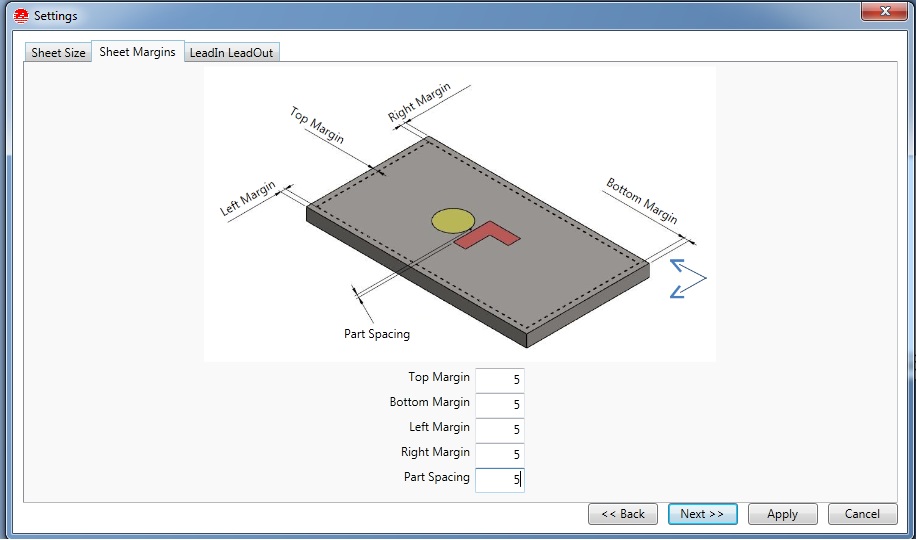
Task: Click the blue zigzag arrow icon
Action: [x=687, y=279]
